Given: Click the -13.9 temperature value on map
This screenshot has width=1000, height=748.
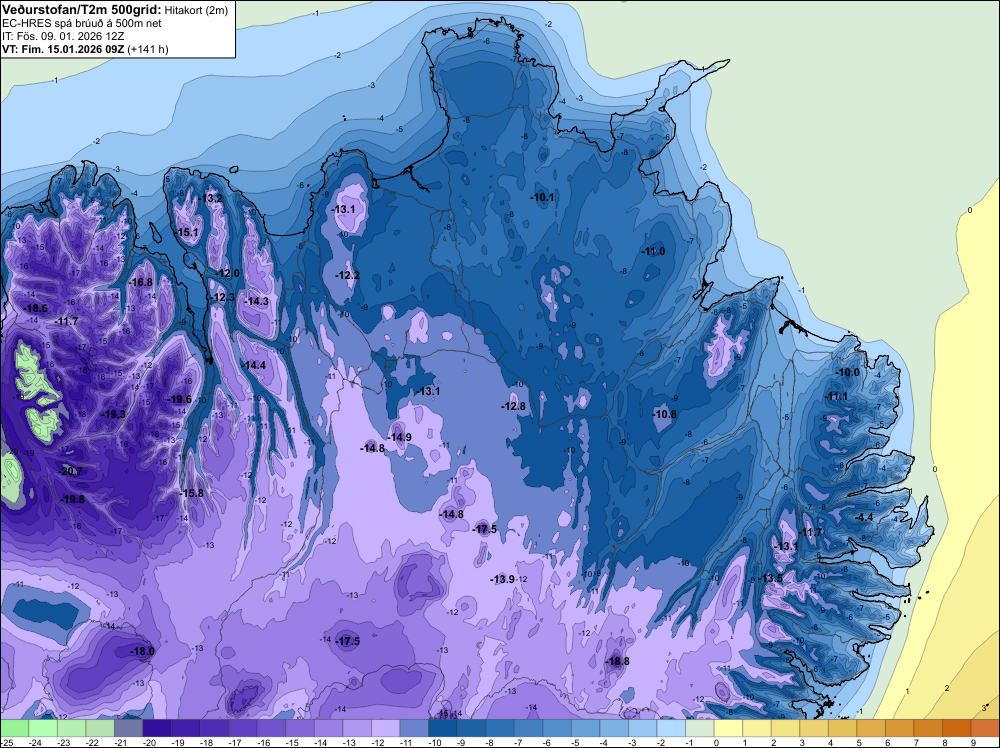Looking at the screenshot, I should (x=502, y=579).
